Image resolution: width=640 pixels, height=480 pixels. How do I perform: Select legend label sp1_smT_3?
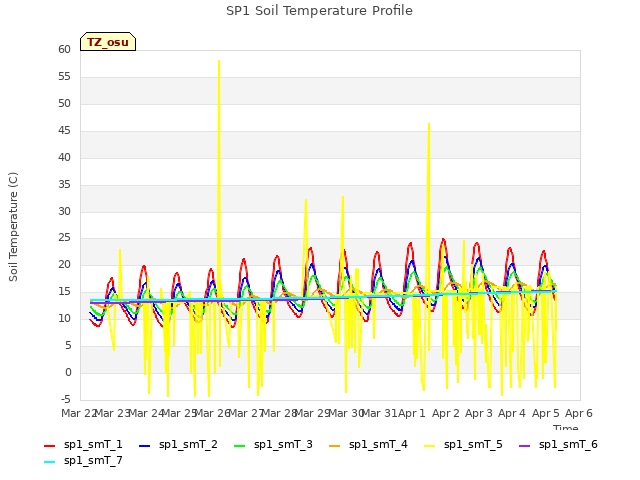pos(283,444)
